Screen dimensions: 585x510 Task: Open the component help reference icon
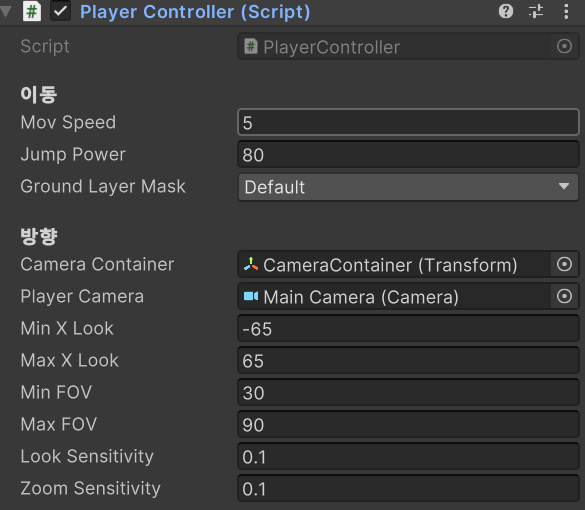click(506, 11)
